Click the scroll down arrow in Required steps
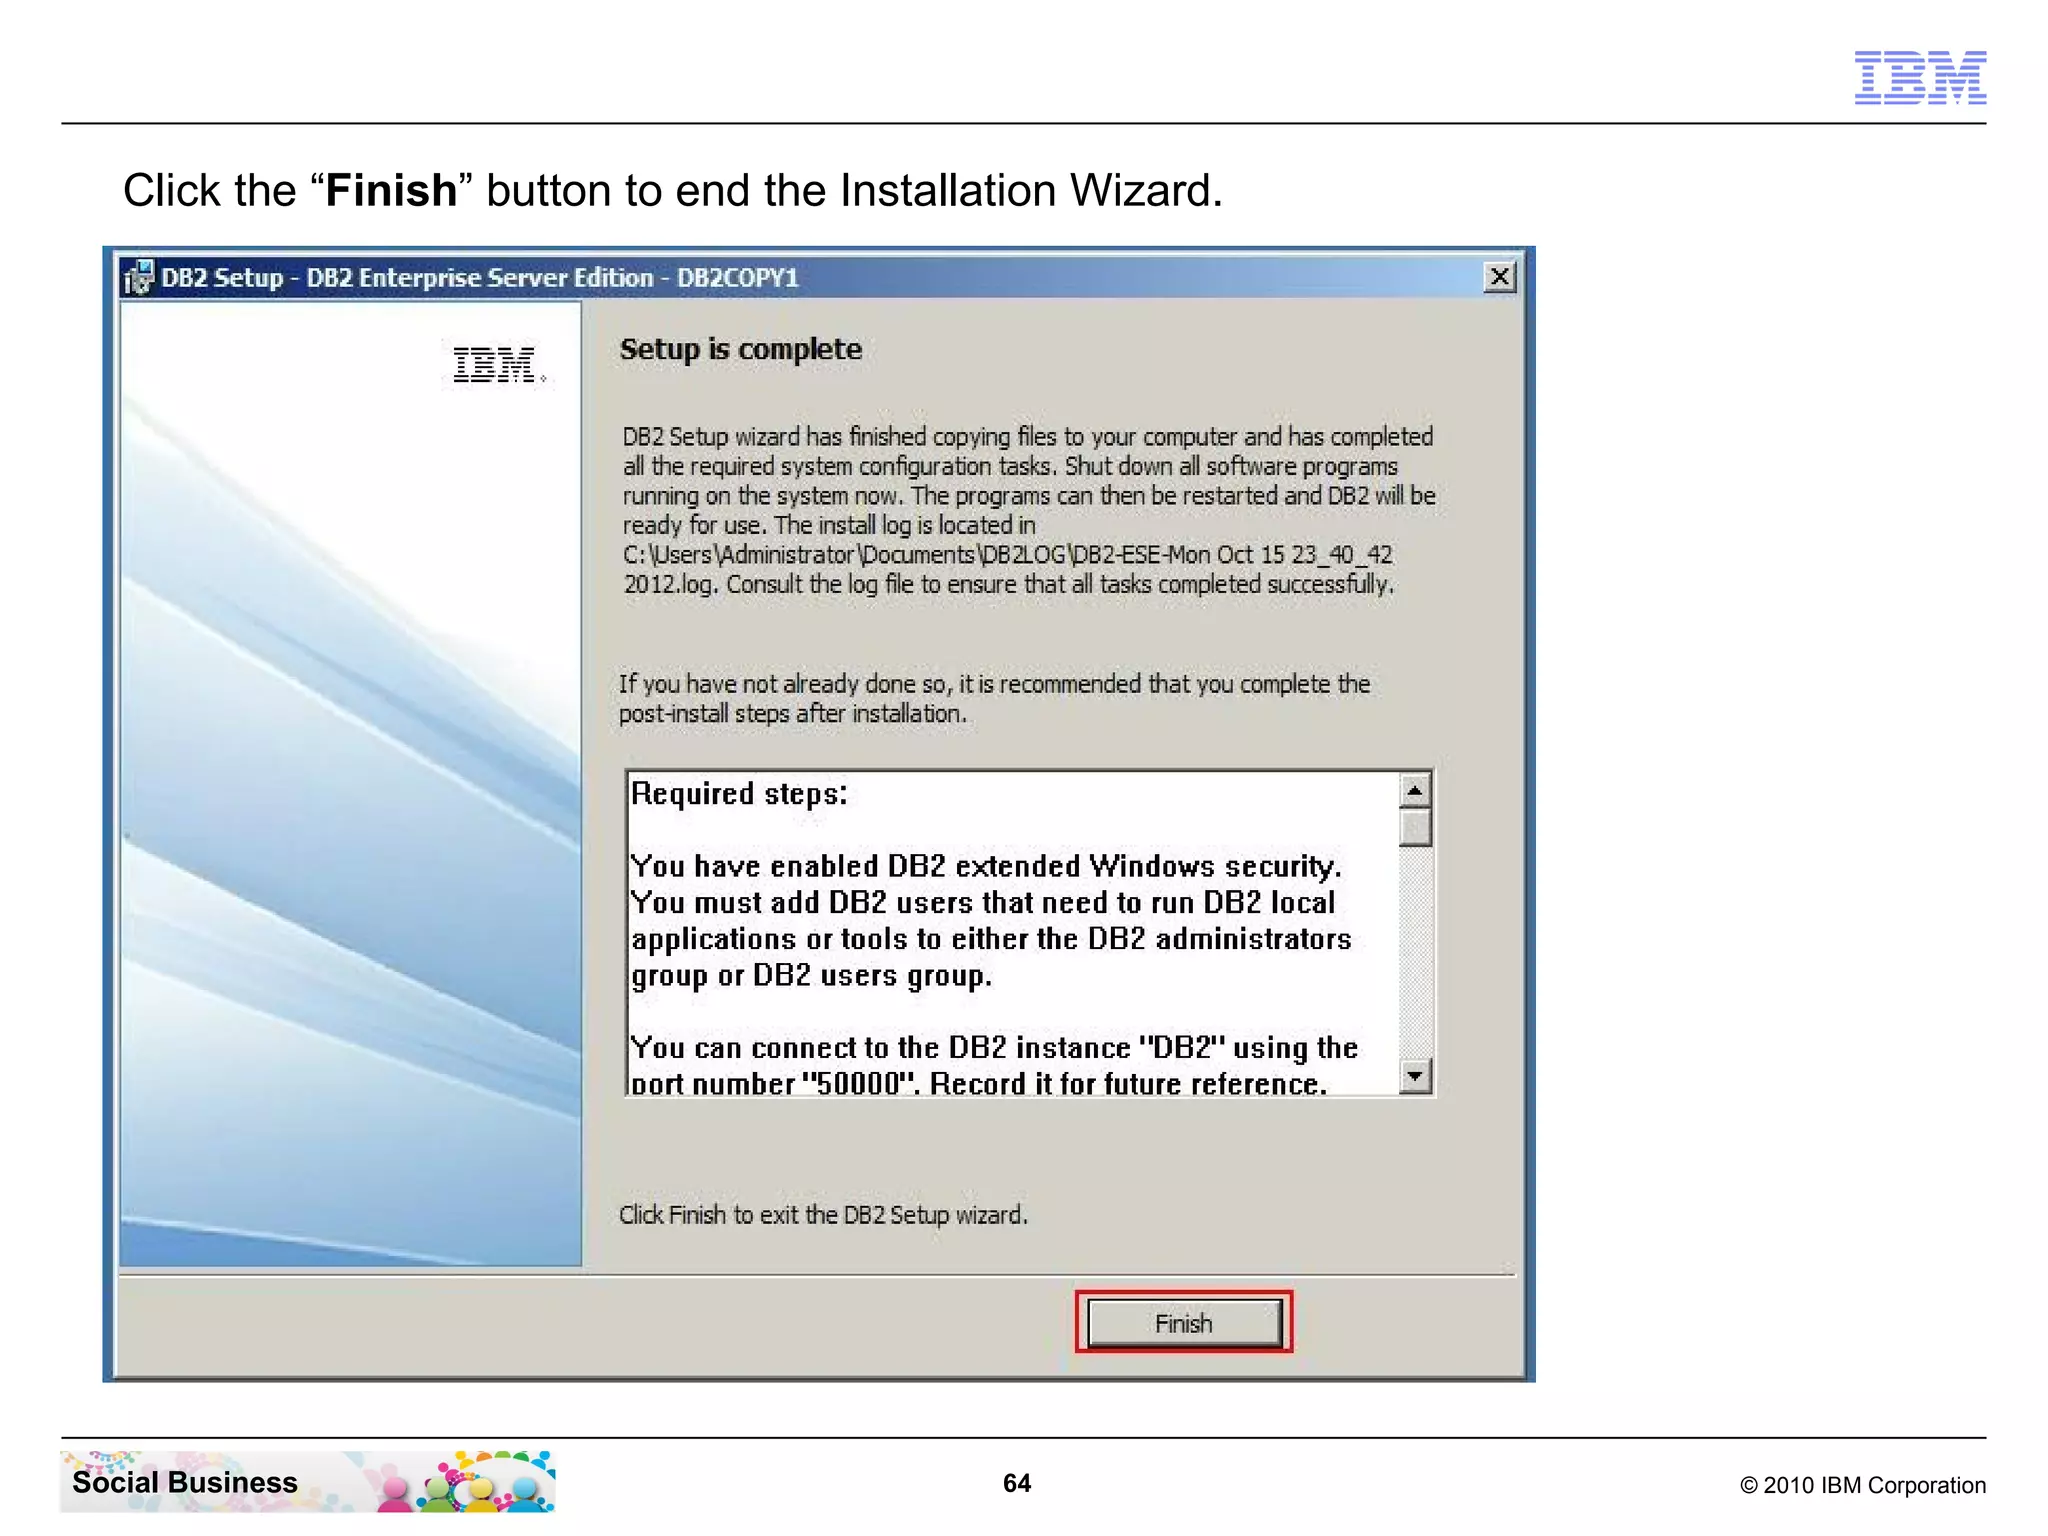 [1414, 1076]
